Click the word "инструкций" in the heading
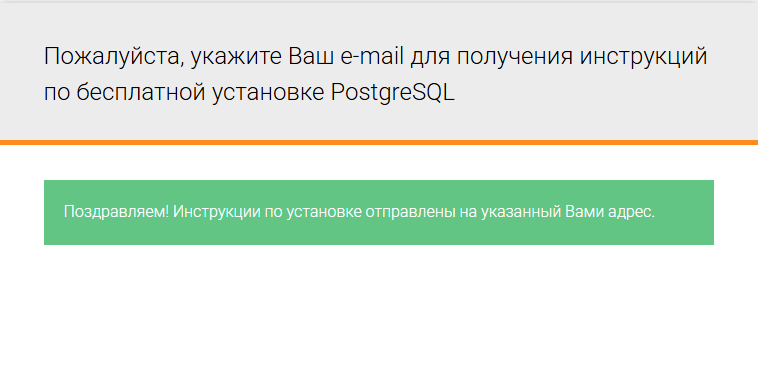Image resolution: width=758 pixels, height=370 pixels. coord(643,58)
